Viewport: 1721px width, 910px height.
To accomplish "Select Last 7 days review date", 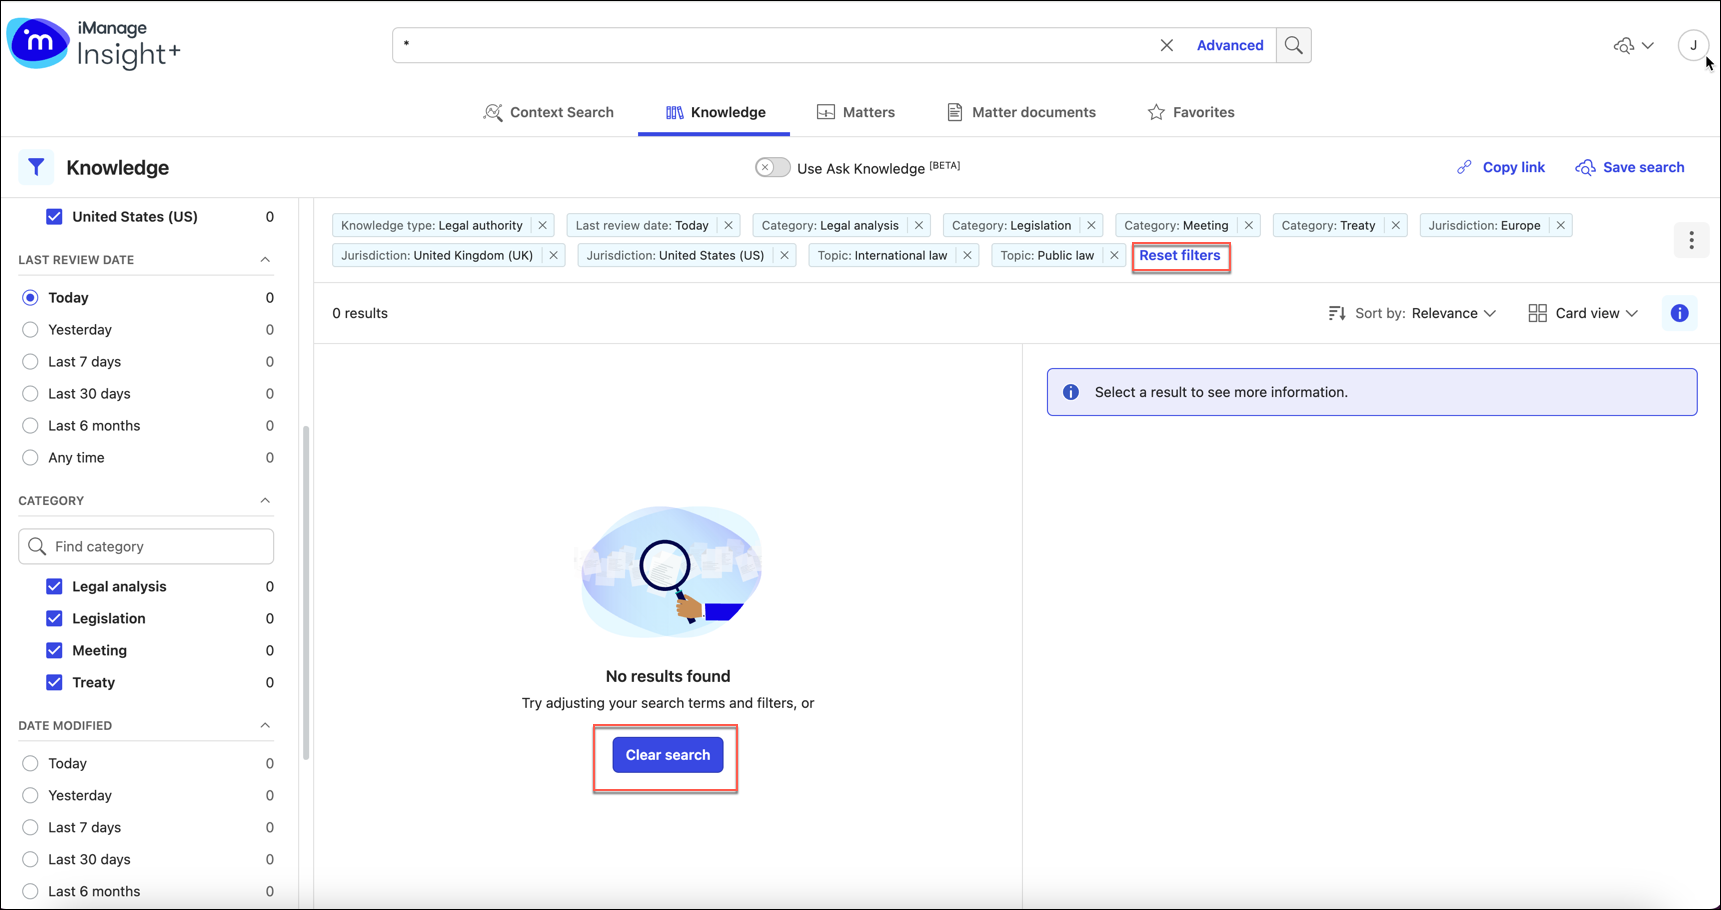I will point(31,362).
